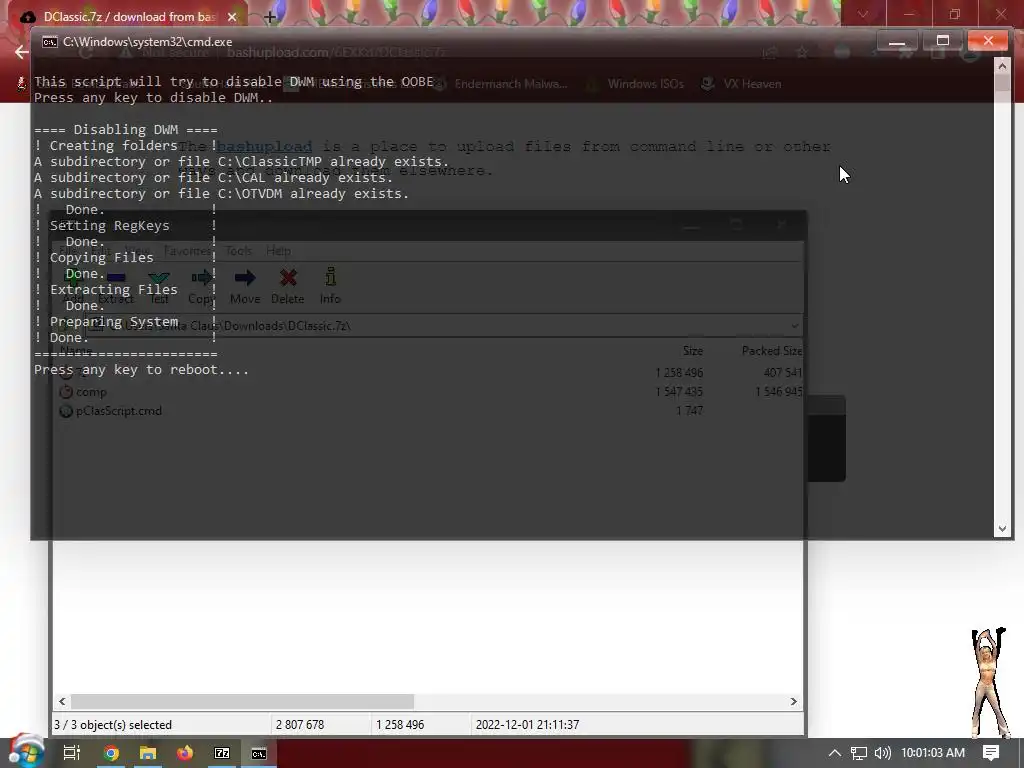Sort by the Packed Size column header
The image size is (1024, 768).
771,351
